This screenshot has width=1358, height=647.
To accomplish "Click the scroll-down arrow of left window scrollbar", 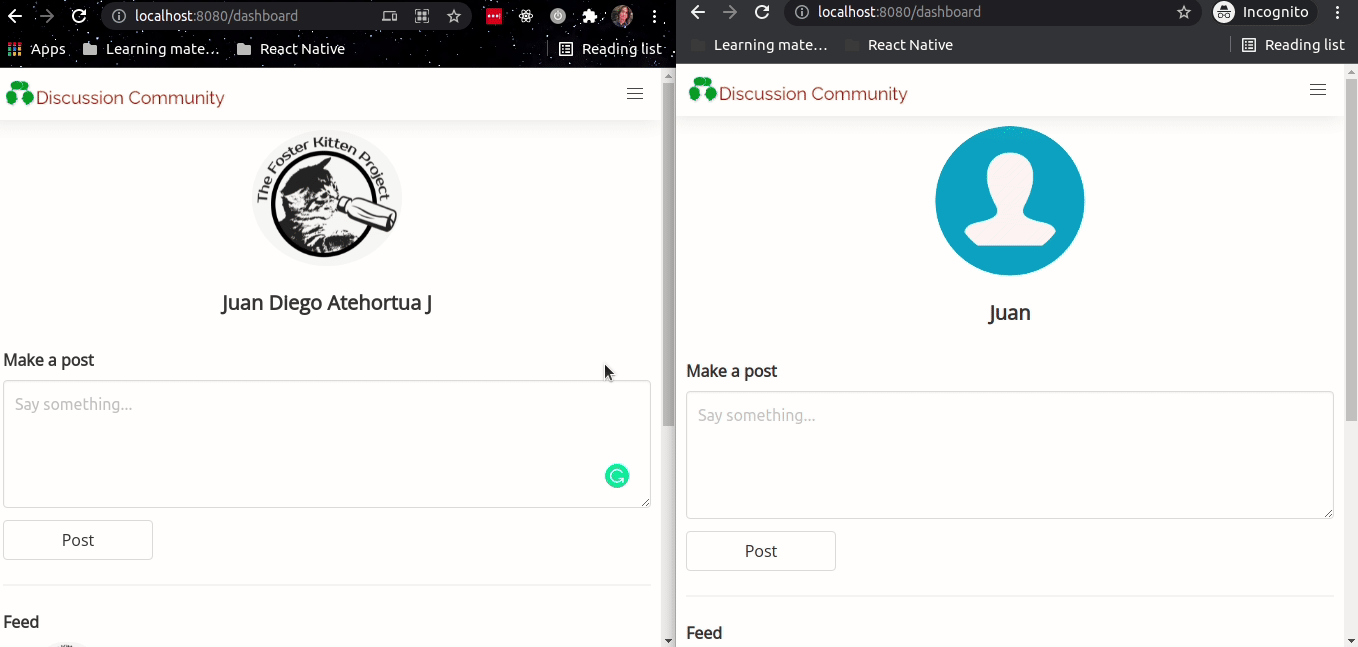I will [669, 640].
